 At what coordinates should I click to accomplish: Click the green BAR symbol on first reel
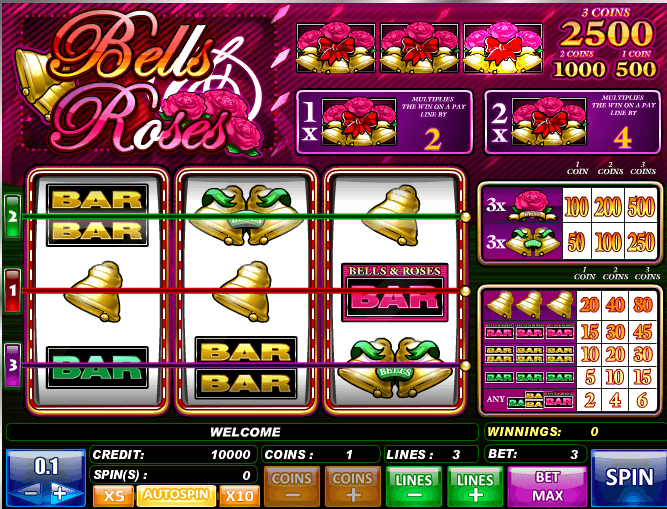pos(97,367)
